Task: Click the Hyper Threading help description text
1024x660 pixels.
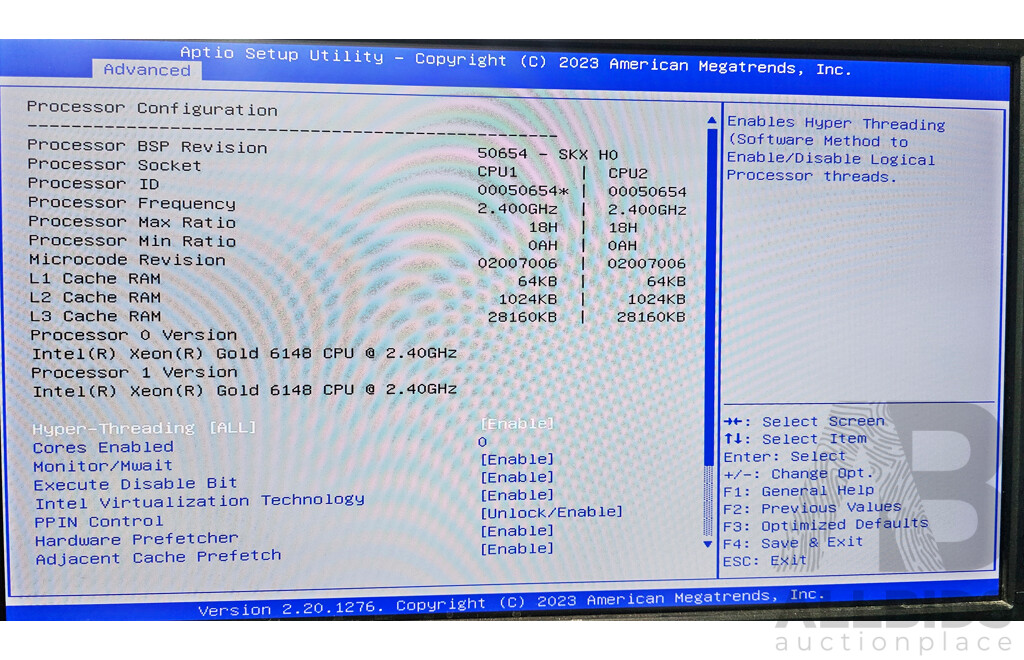Action: [834, 150]
